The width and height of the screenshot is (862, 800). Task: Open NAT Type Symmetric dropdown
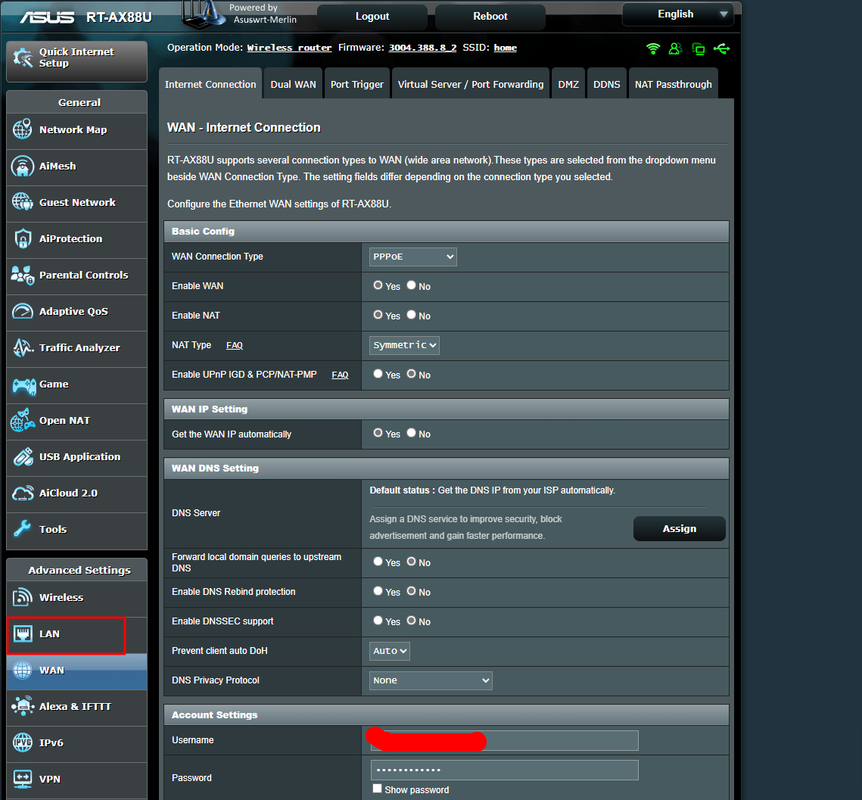pyautogui.click(x=404, y=345)
